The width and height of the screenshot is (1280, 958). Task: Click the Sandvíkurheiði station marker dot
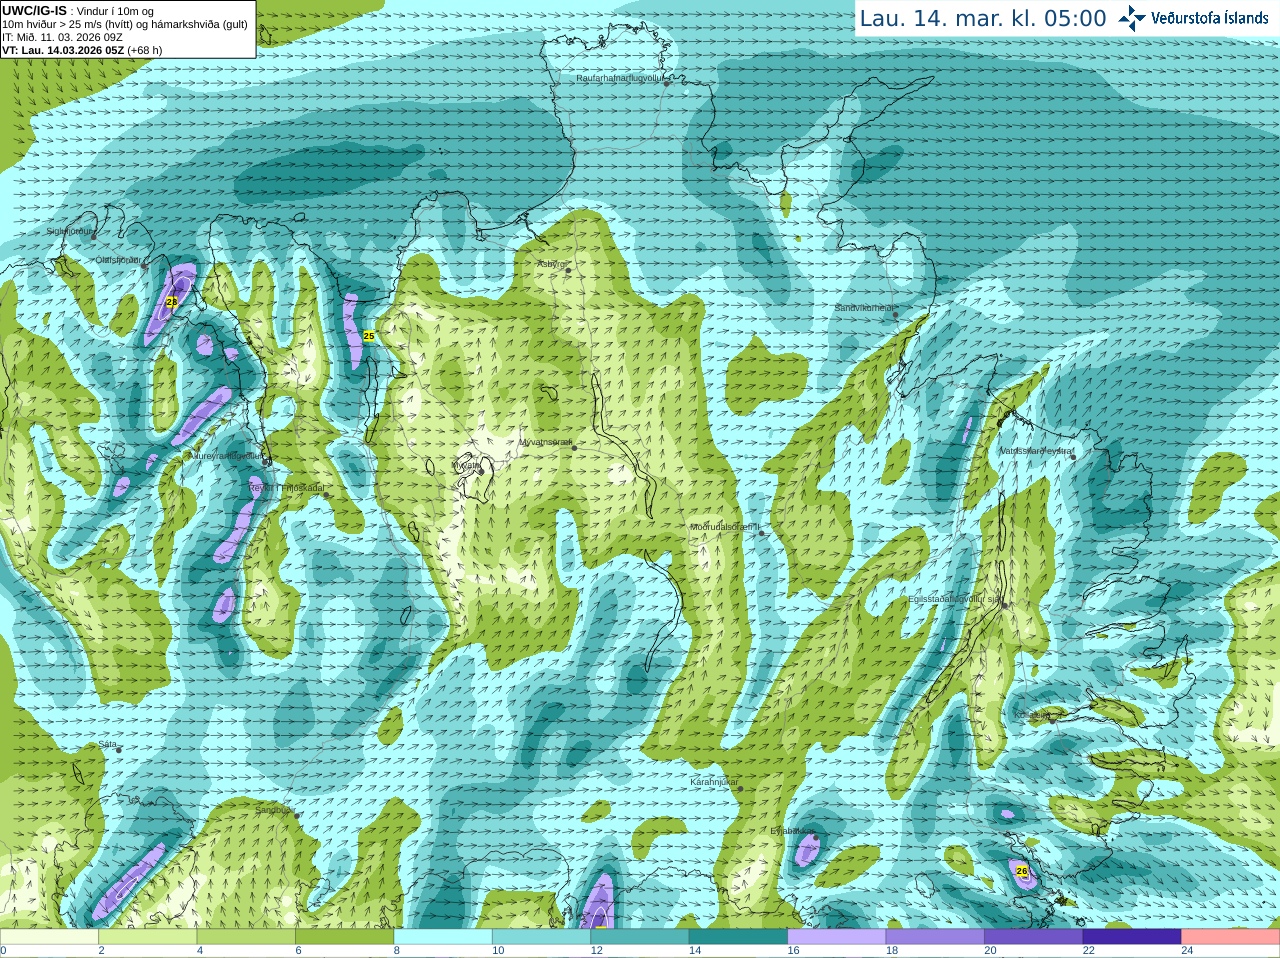(x=896, y=315)
